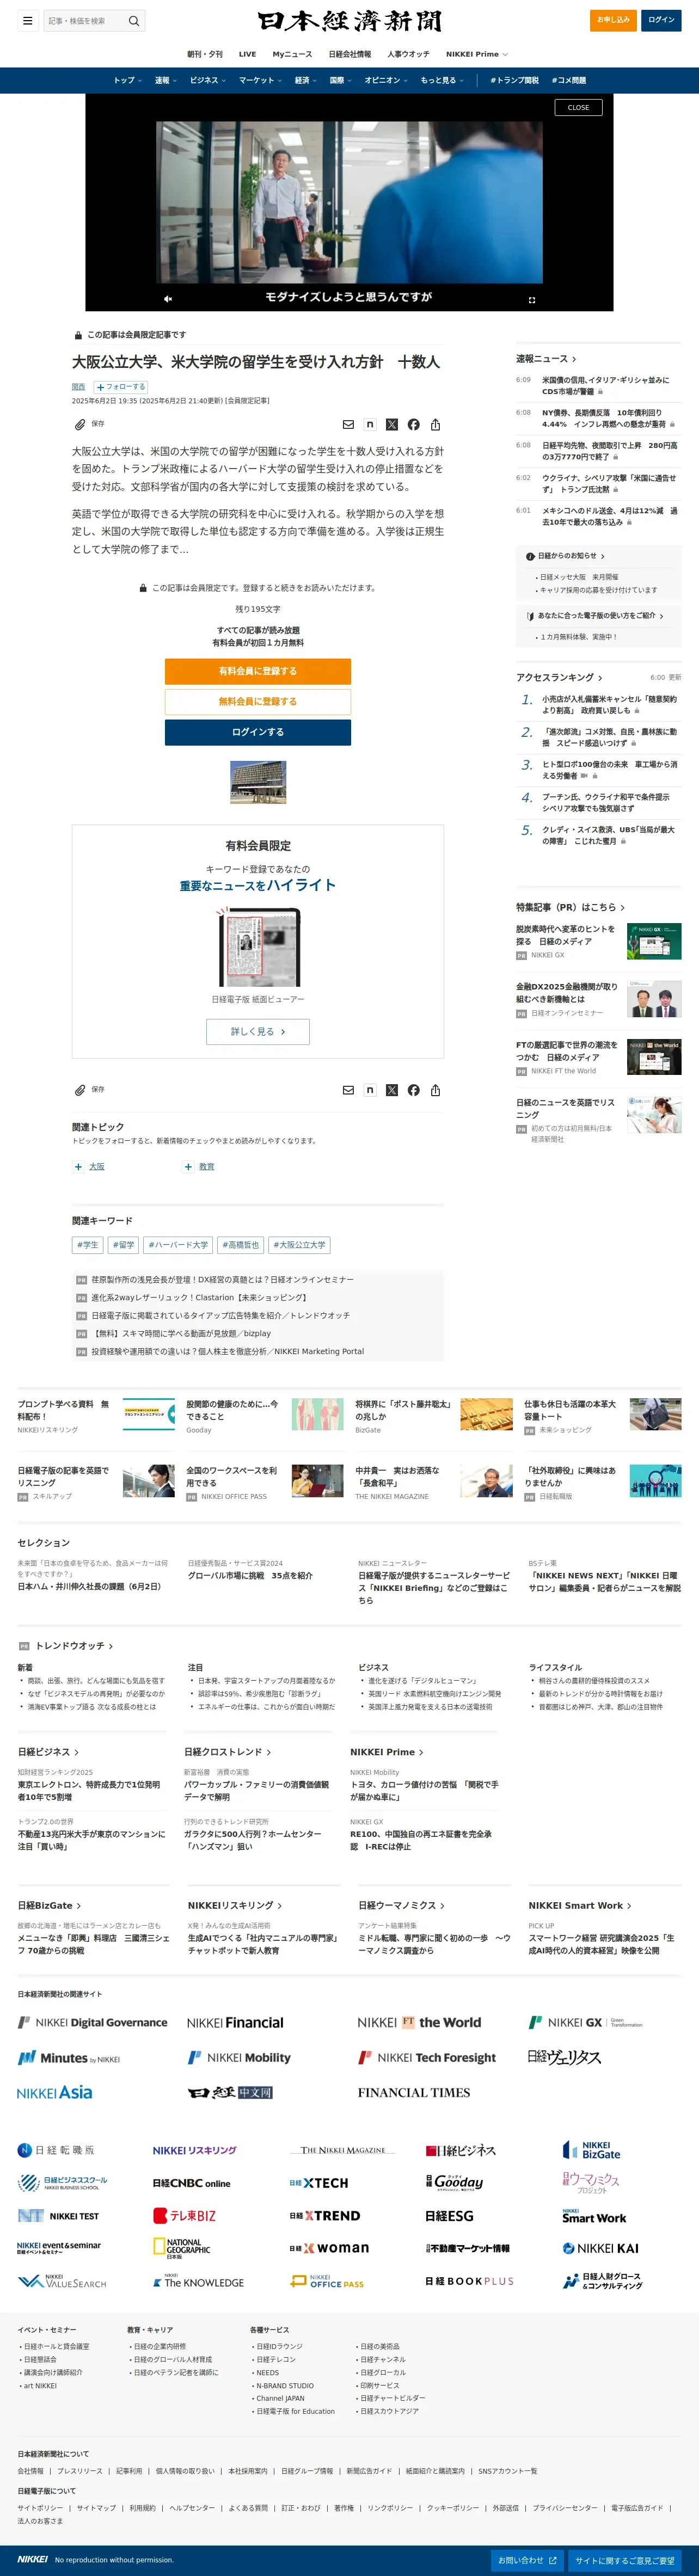Open NIKKEI KAI logo link
The height and width of the screenshot is (2576, 699).
(600, 2248)
